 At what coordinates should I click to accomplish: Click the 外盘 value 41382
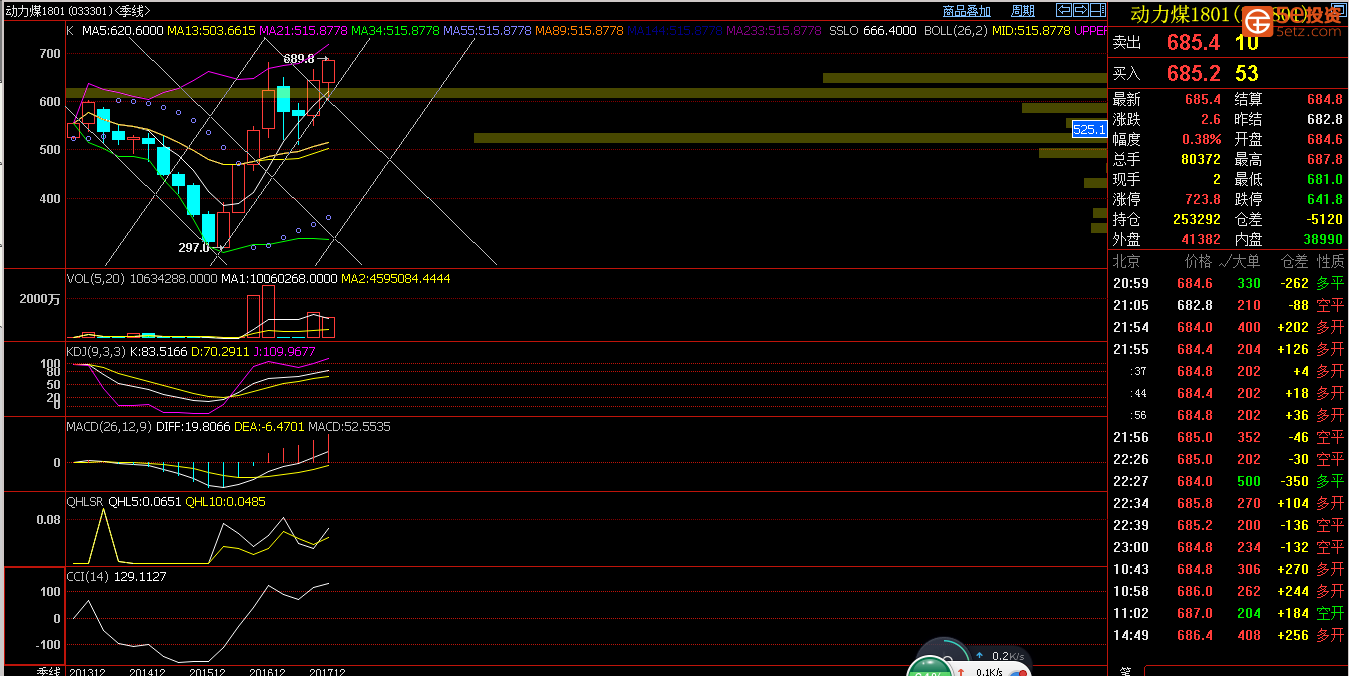(1200, 240)
